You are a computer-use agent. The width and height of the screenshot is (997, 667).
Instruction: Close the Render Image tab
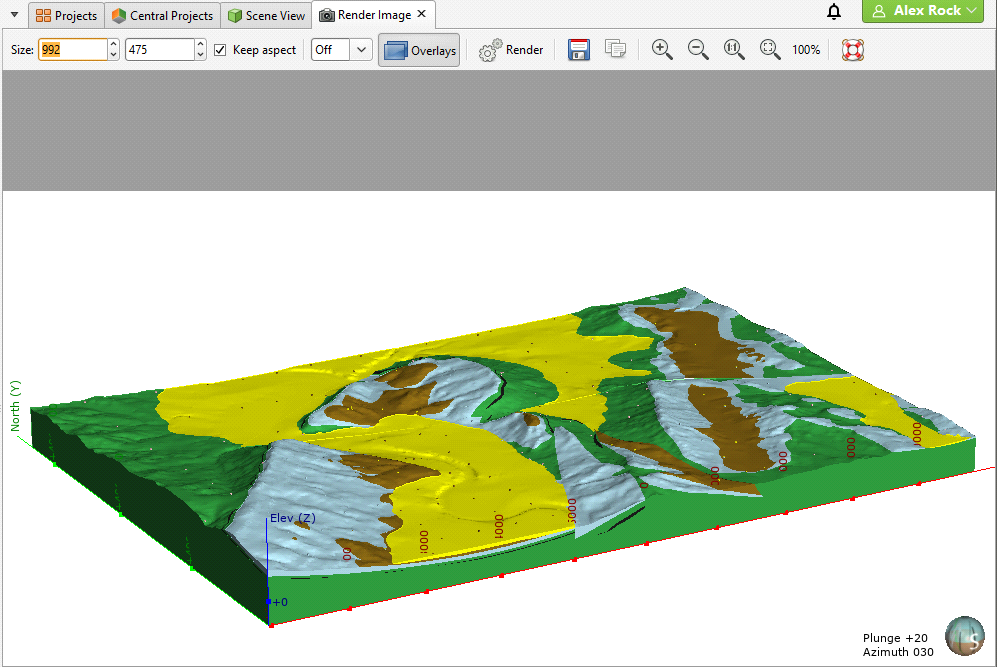[422, 14]
